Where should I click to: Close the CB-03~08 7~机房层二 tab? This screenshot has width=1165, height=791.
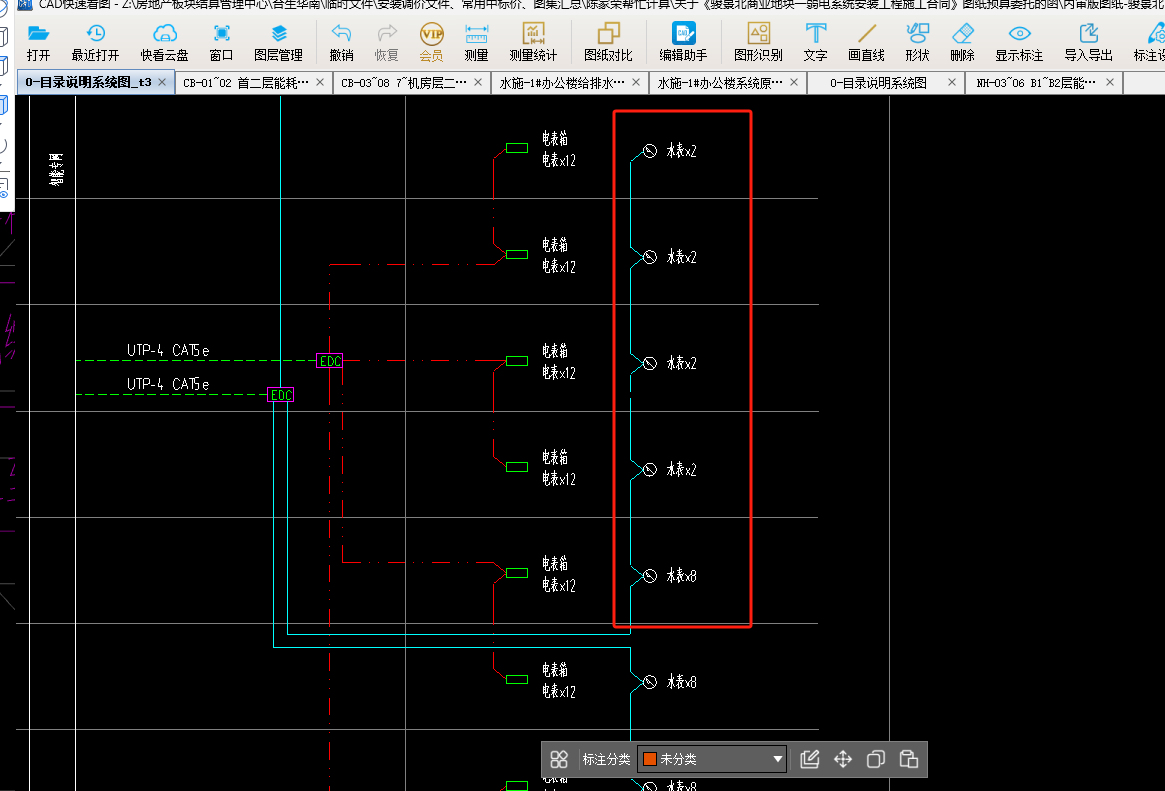478,82
